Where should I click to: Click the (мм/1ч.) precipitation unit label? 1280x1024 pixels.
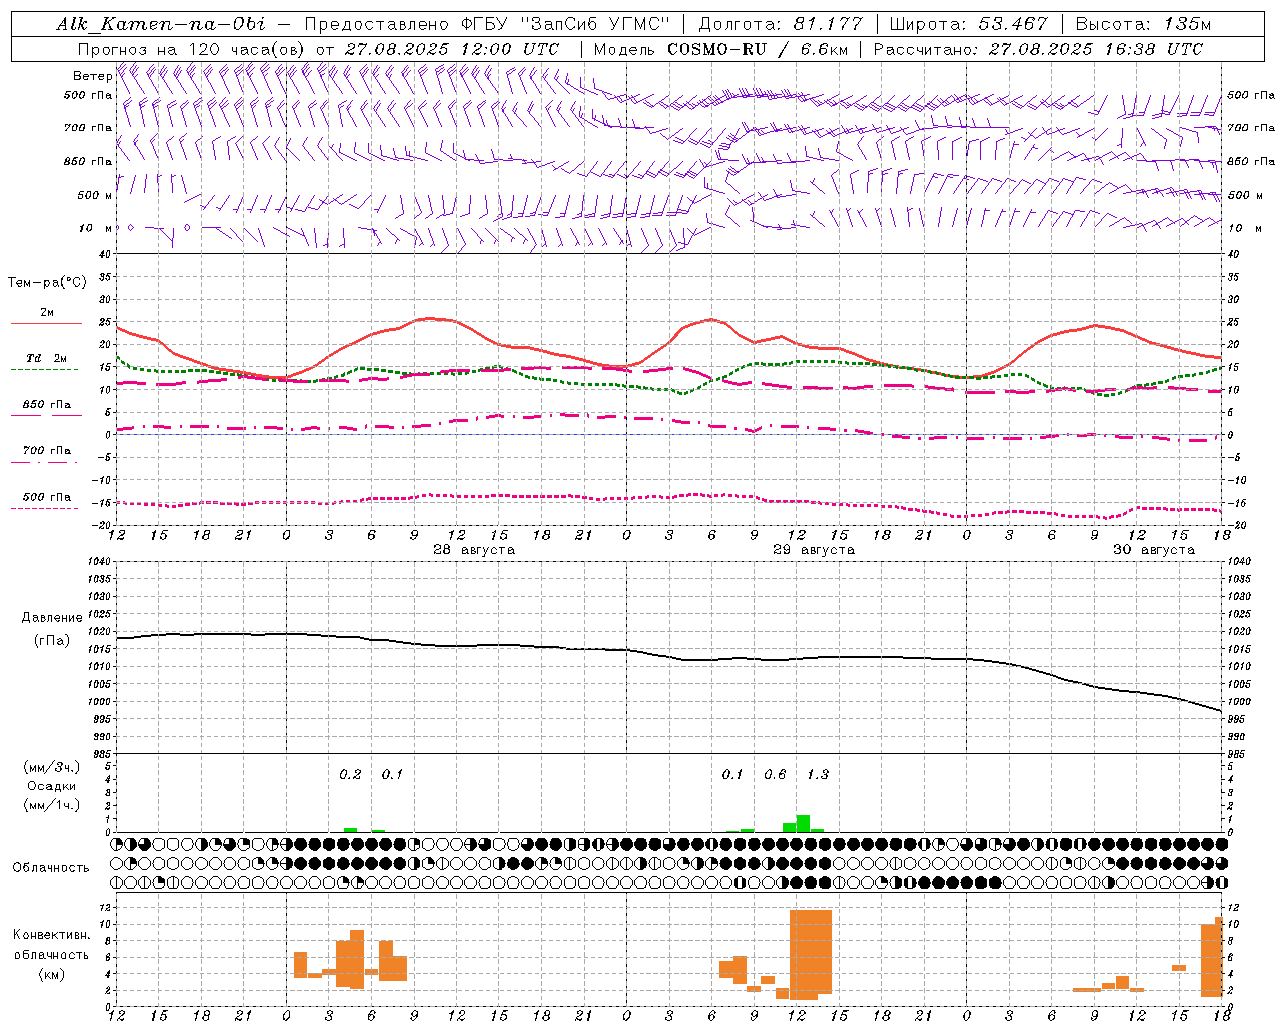tap(52, 805)
